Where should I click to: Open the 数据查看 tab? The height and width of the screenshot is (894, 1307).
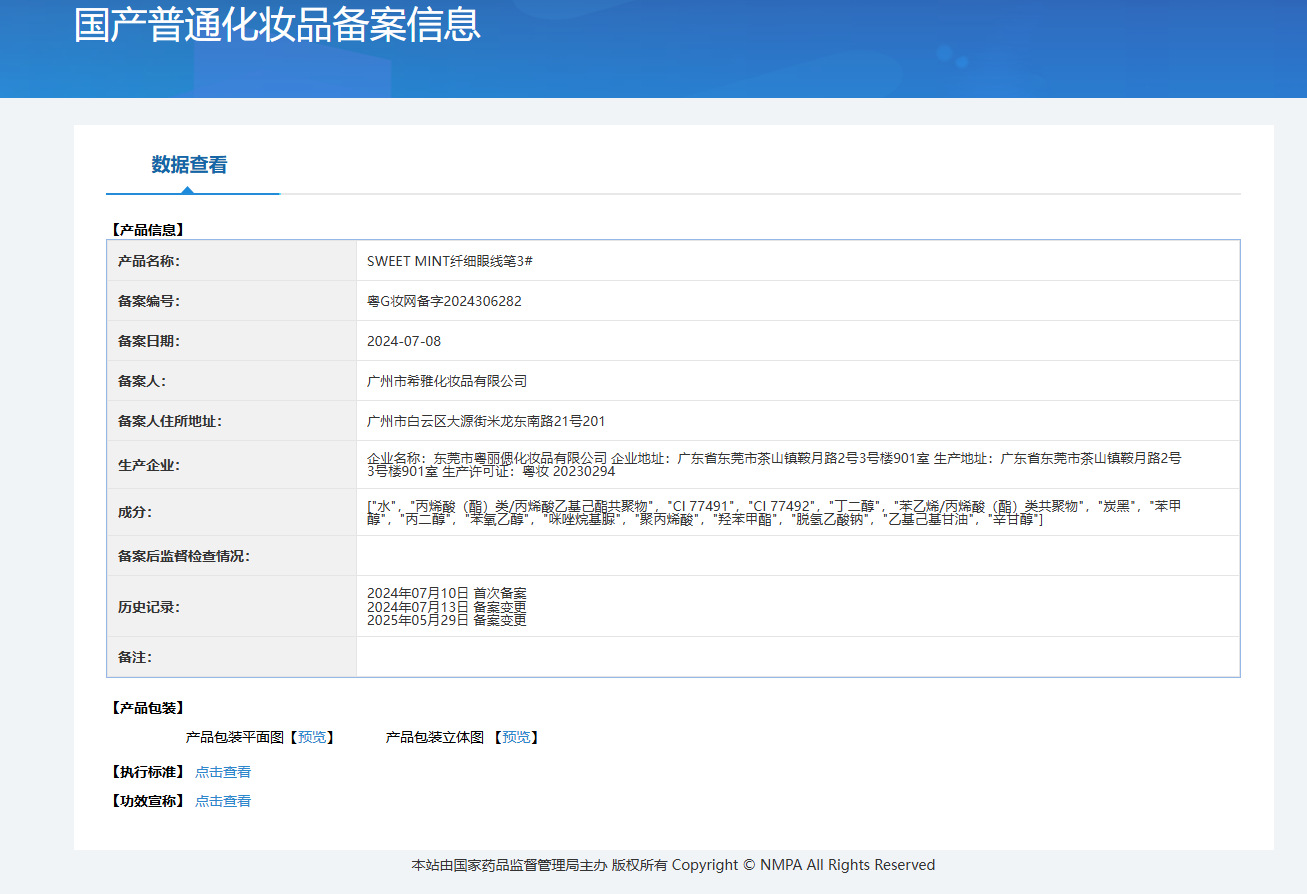[190, 165]
